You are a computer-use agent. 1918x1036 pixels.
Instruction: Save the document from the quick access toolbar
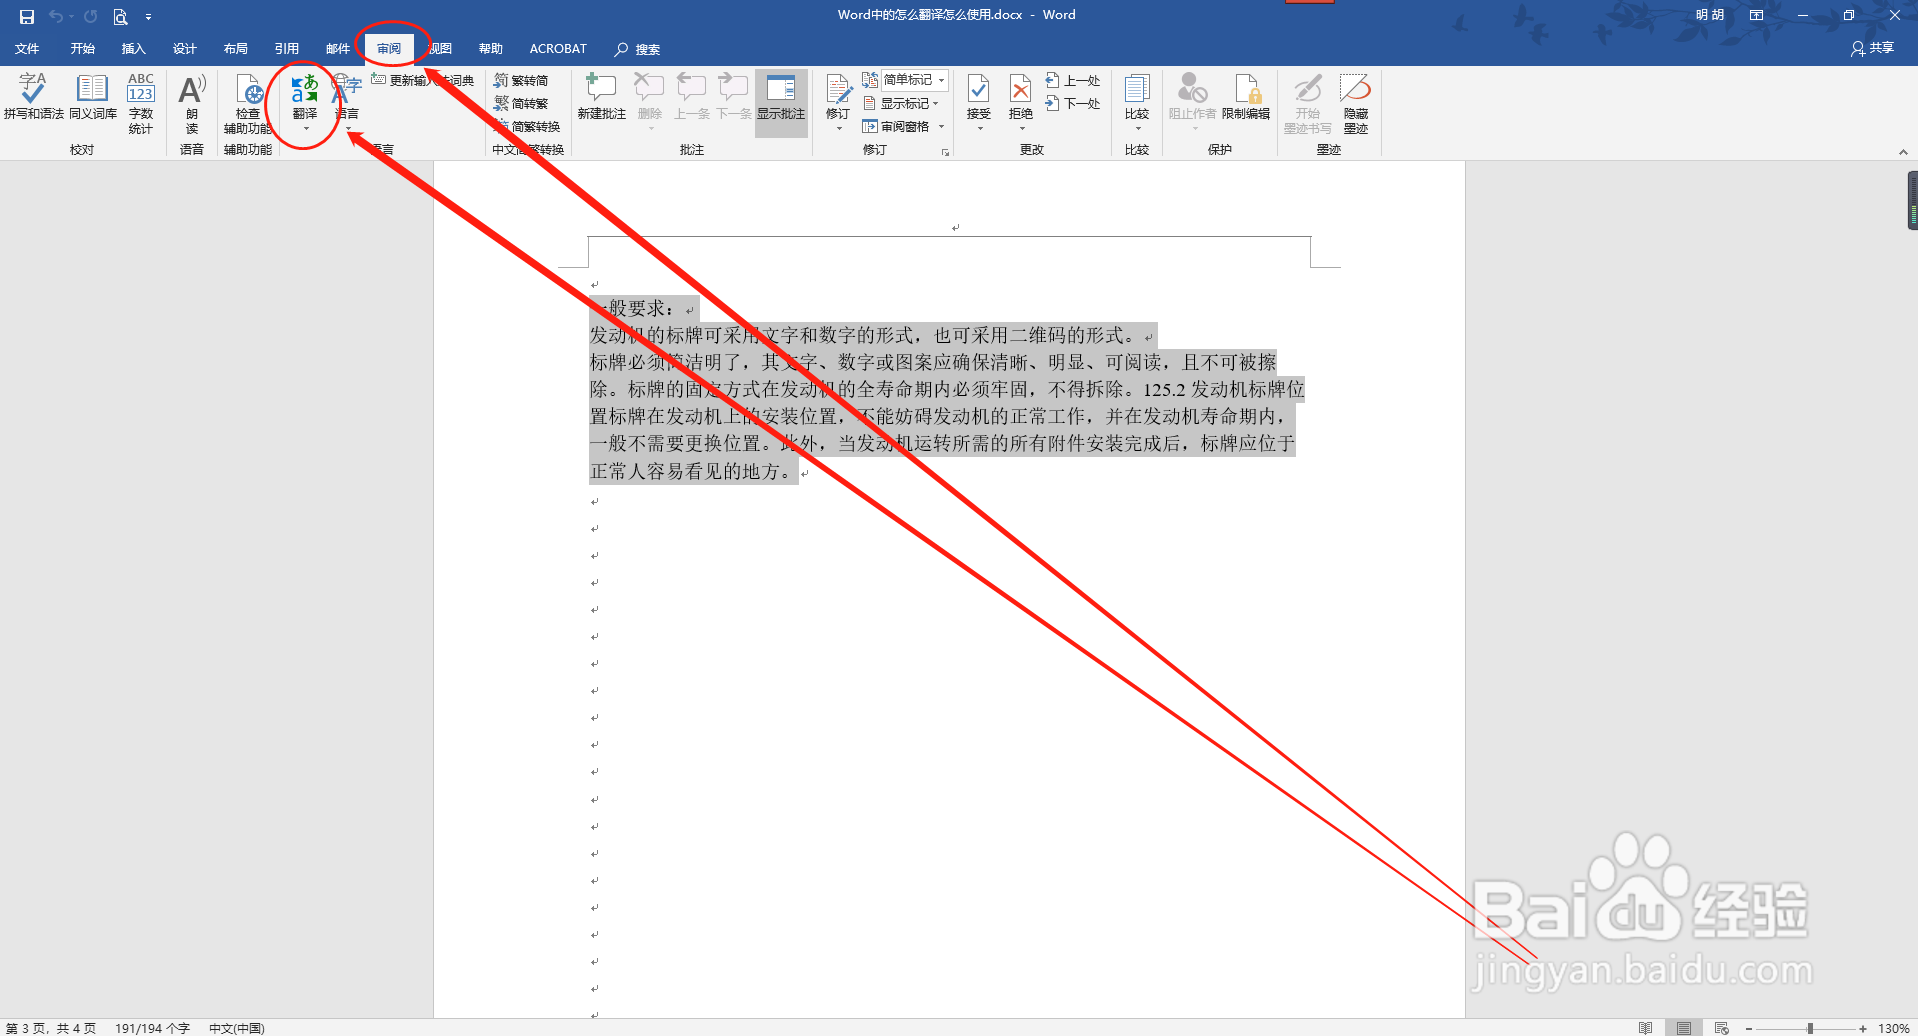tap(27, 16)
